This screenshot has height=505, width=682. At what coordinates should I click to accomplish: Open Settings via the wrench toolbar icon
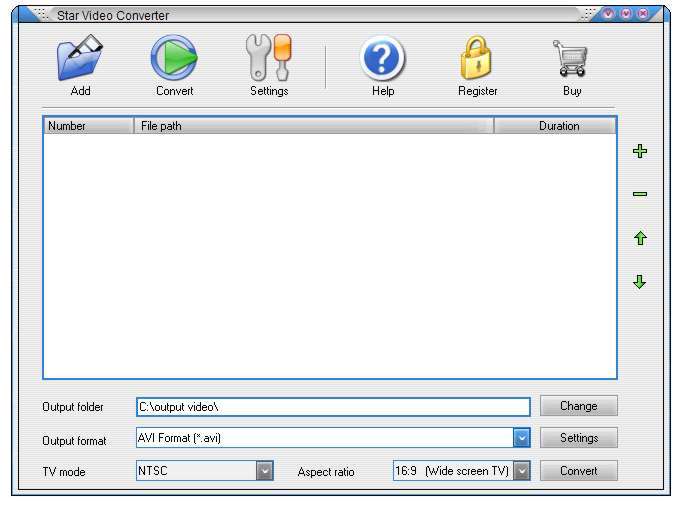pos(268,59)
